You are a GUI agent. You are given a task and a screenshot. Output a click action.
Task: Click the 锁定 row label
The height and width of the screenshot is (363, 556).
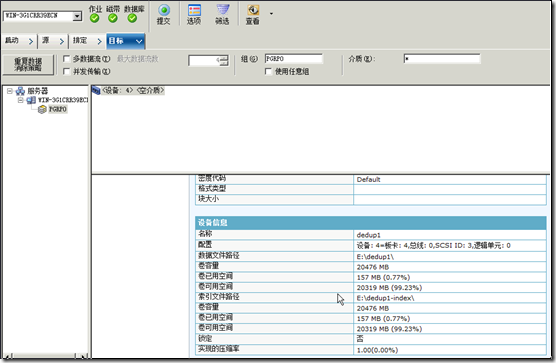coord(205,338)
